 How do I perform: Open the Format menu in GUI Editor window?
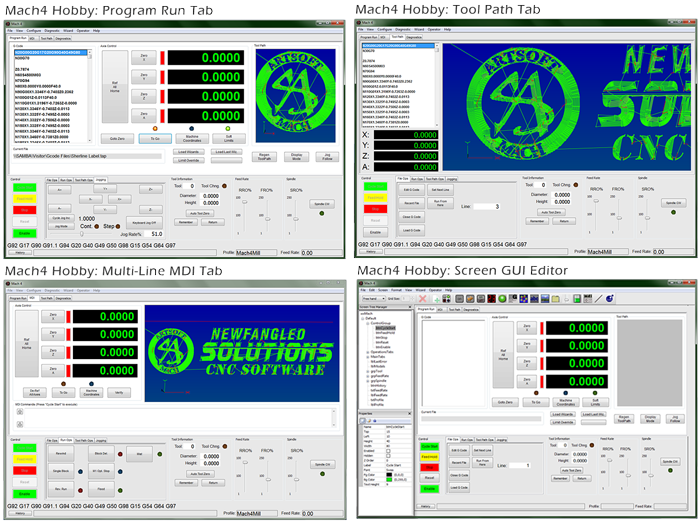click(x=396, y=290)
